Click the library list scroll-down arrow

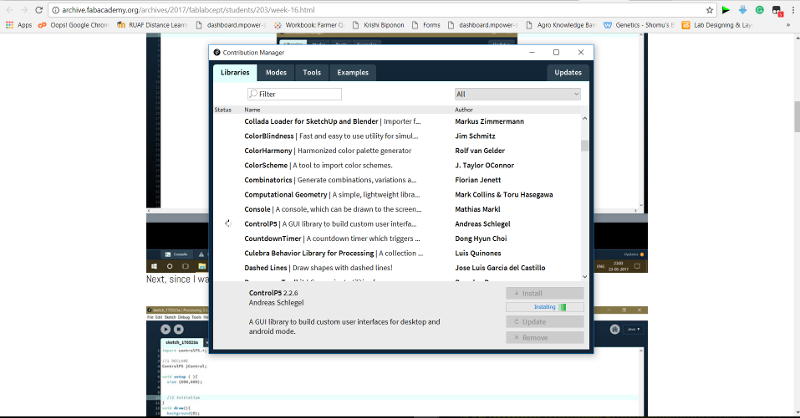click(x=585, y=277)
